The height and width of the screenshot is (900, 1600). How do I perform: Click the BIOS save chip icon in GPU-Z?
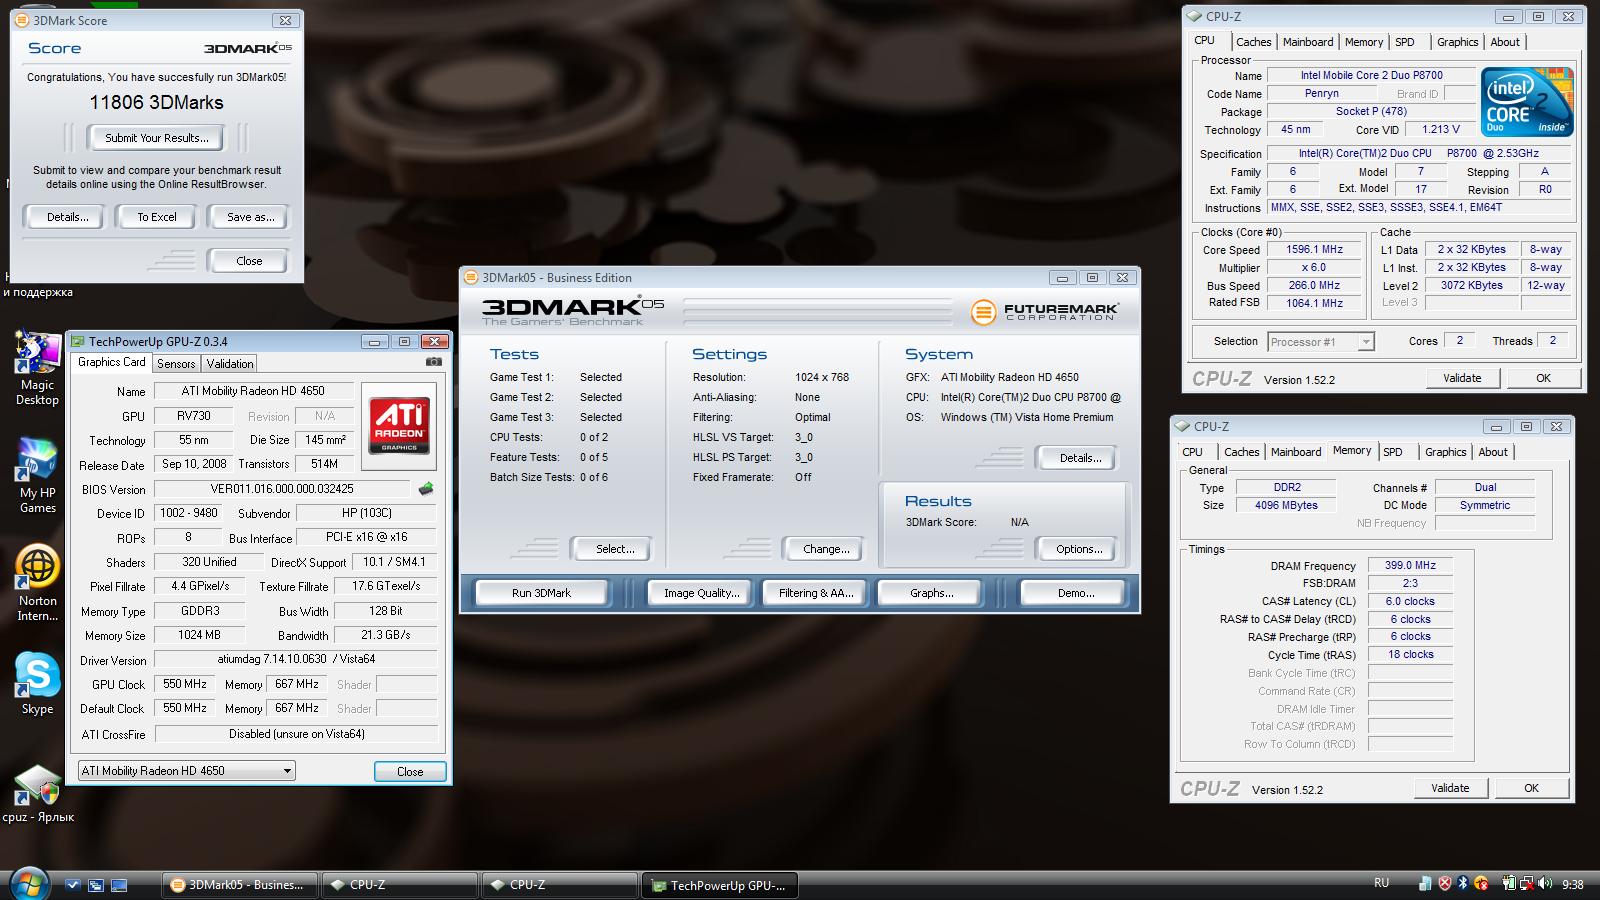[x=426, y=489]
